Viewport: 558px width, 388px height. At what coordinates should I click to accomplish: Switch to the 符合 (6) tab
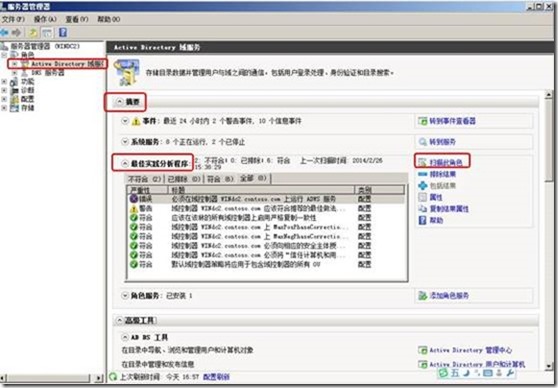[220, 179]
